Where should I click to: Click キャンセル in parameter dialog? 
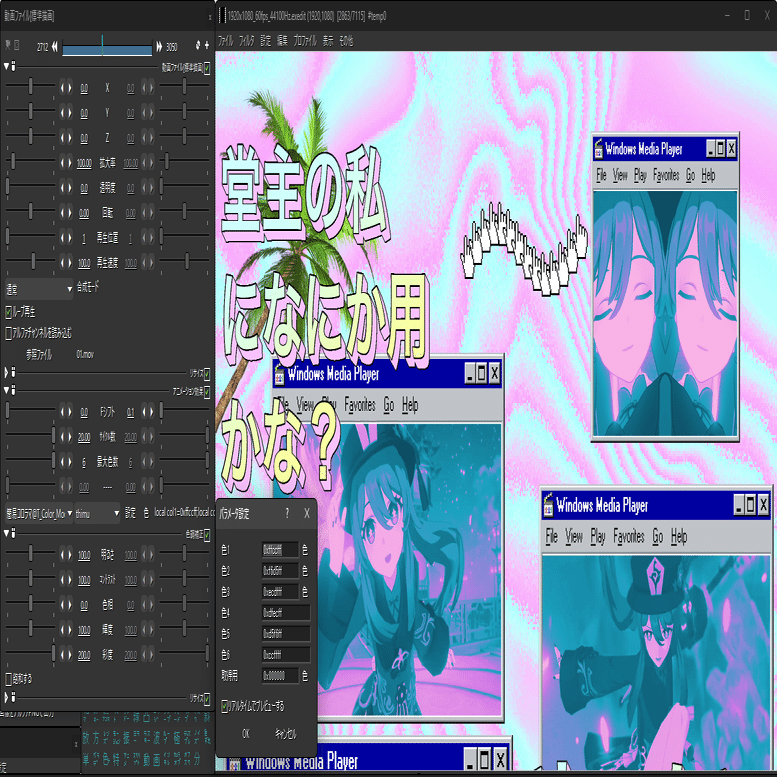point(285,734)
